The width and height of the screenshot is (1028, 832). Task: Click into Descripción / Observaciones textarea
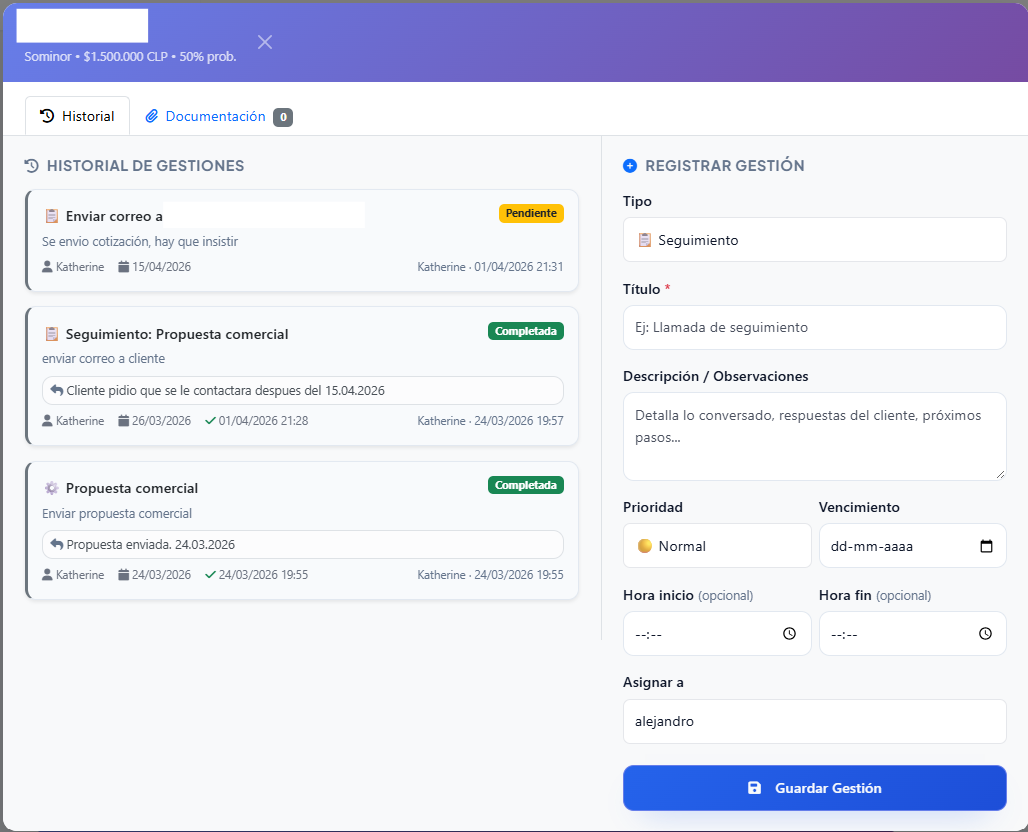pyautogui.click(x=814, y=437)
